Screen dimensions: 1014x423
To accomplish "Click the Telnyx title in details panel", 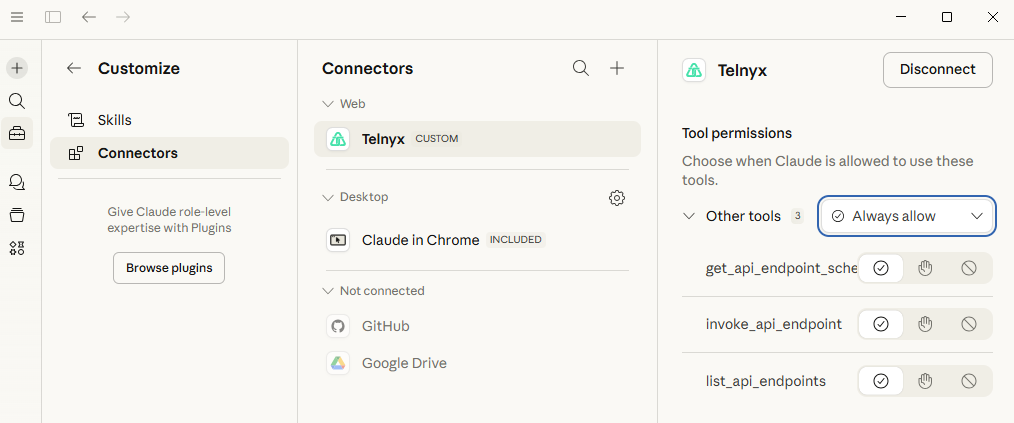I will (x=742, y=70).
